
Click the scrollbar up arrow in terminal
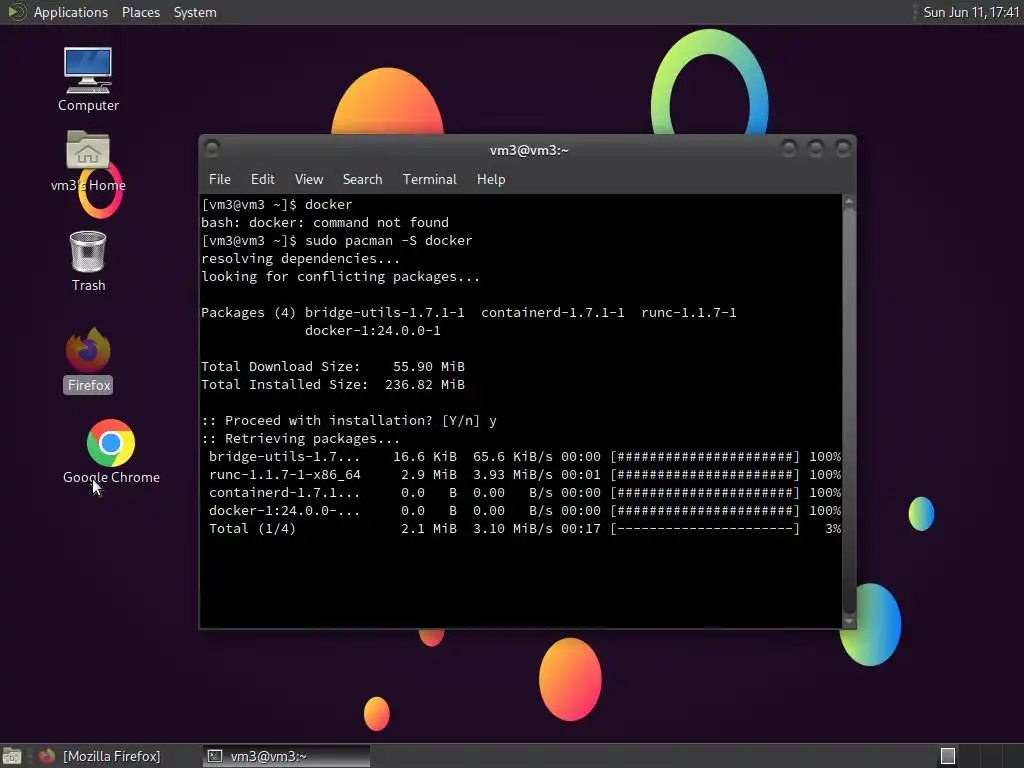click(x=849, y=202)
